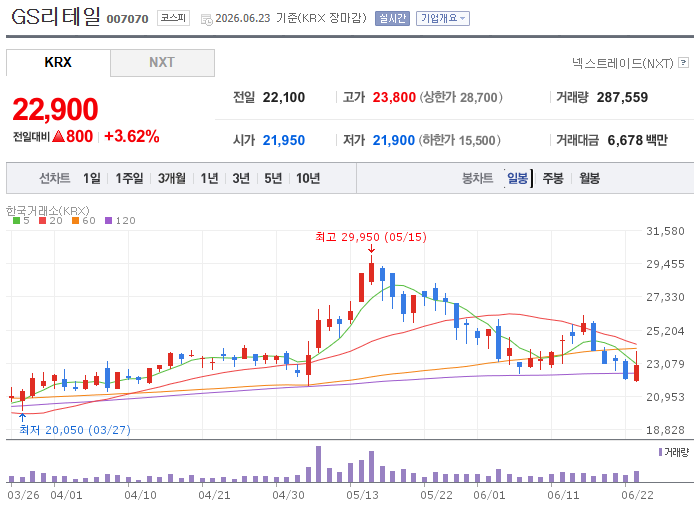Choose the 월봉 monthly candle chart
The image size is (694, 508).
click(x=590, y=178)
